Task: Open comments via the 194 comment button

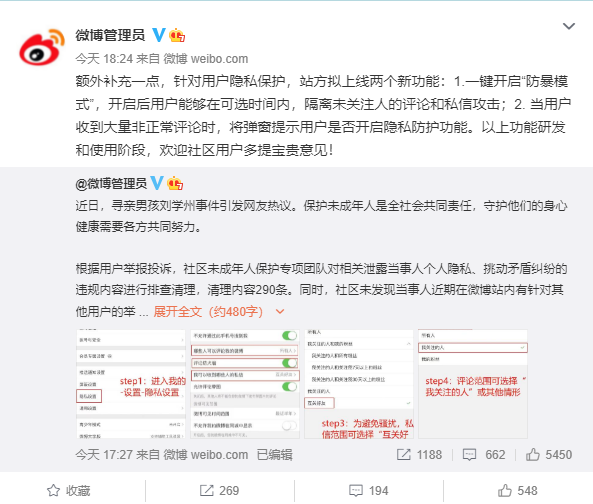Action: coord(368,491)
